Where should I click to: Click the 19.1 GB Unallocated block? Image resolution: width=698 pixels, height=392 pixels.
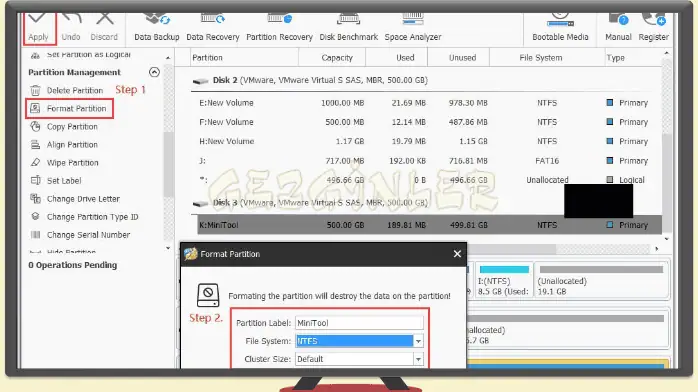(x=601, y=281)
